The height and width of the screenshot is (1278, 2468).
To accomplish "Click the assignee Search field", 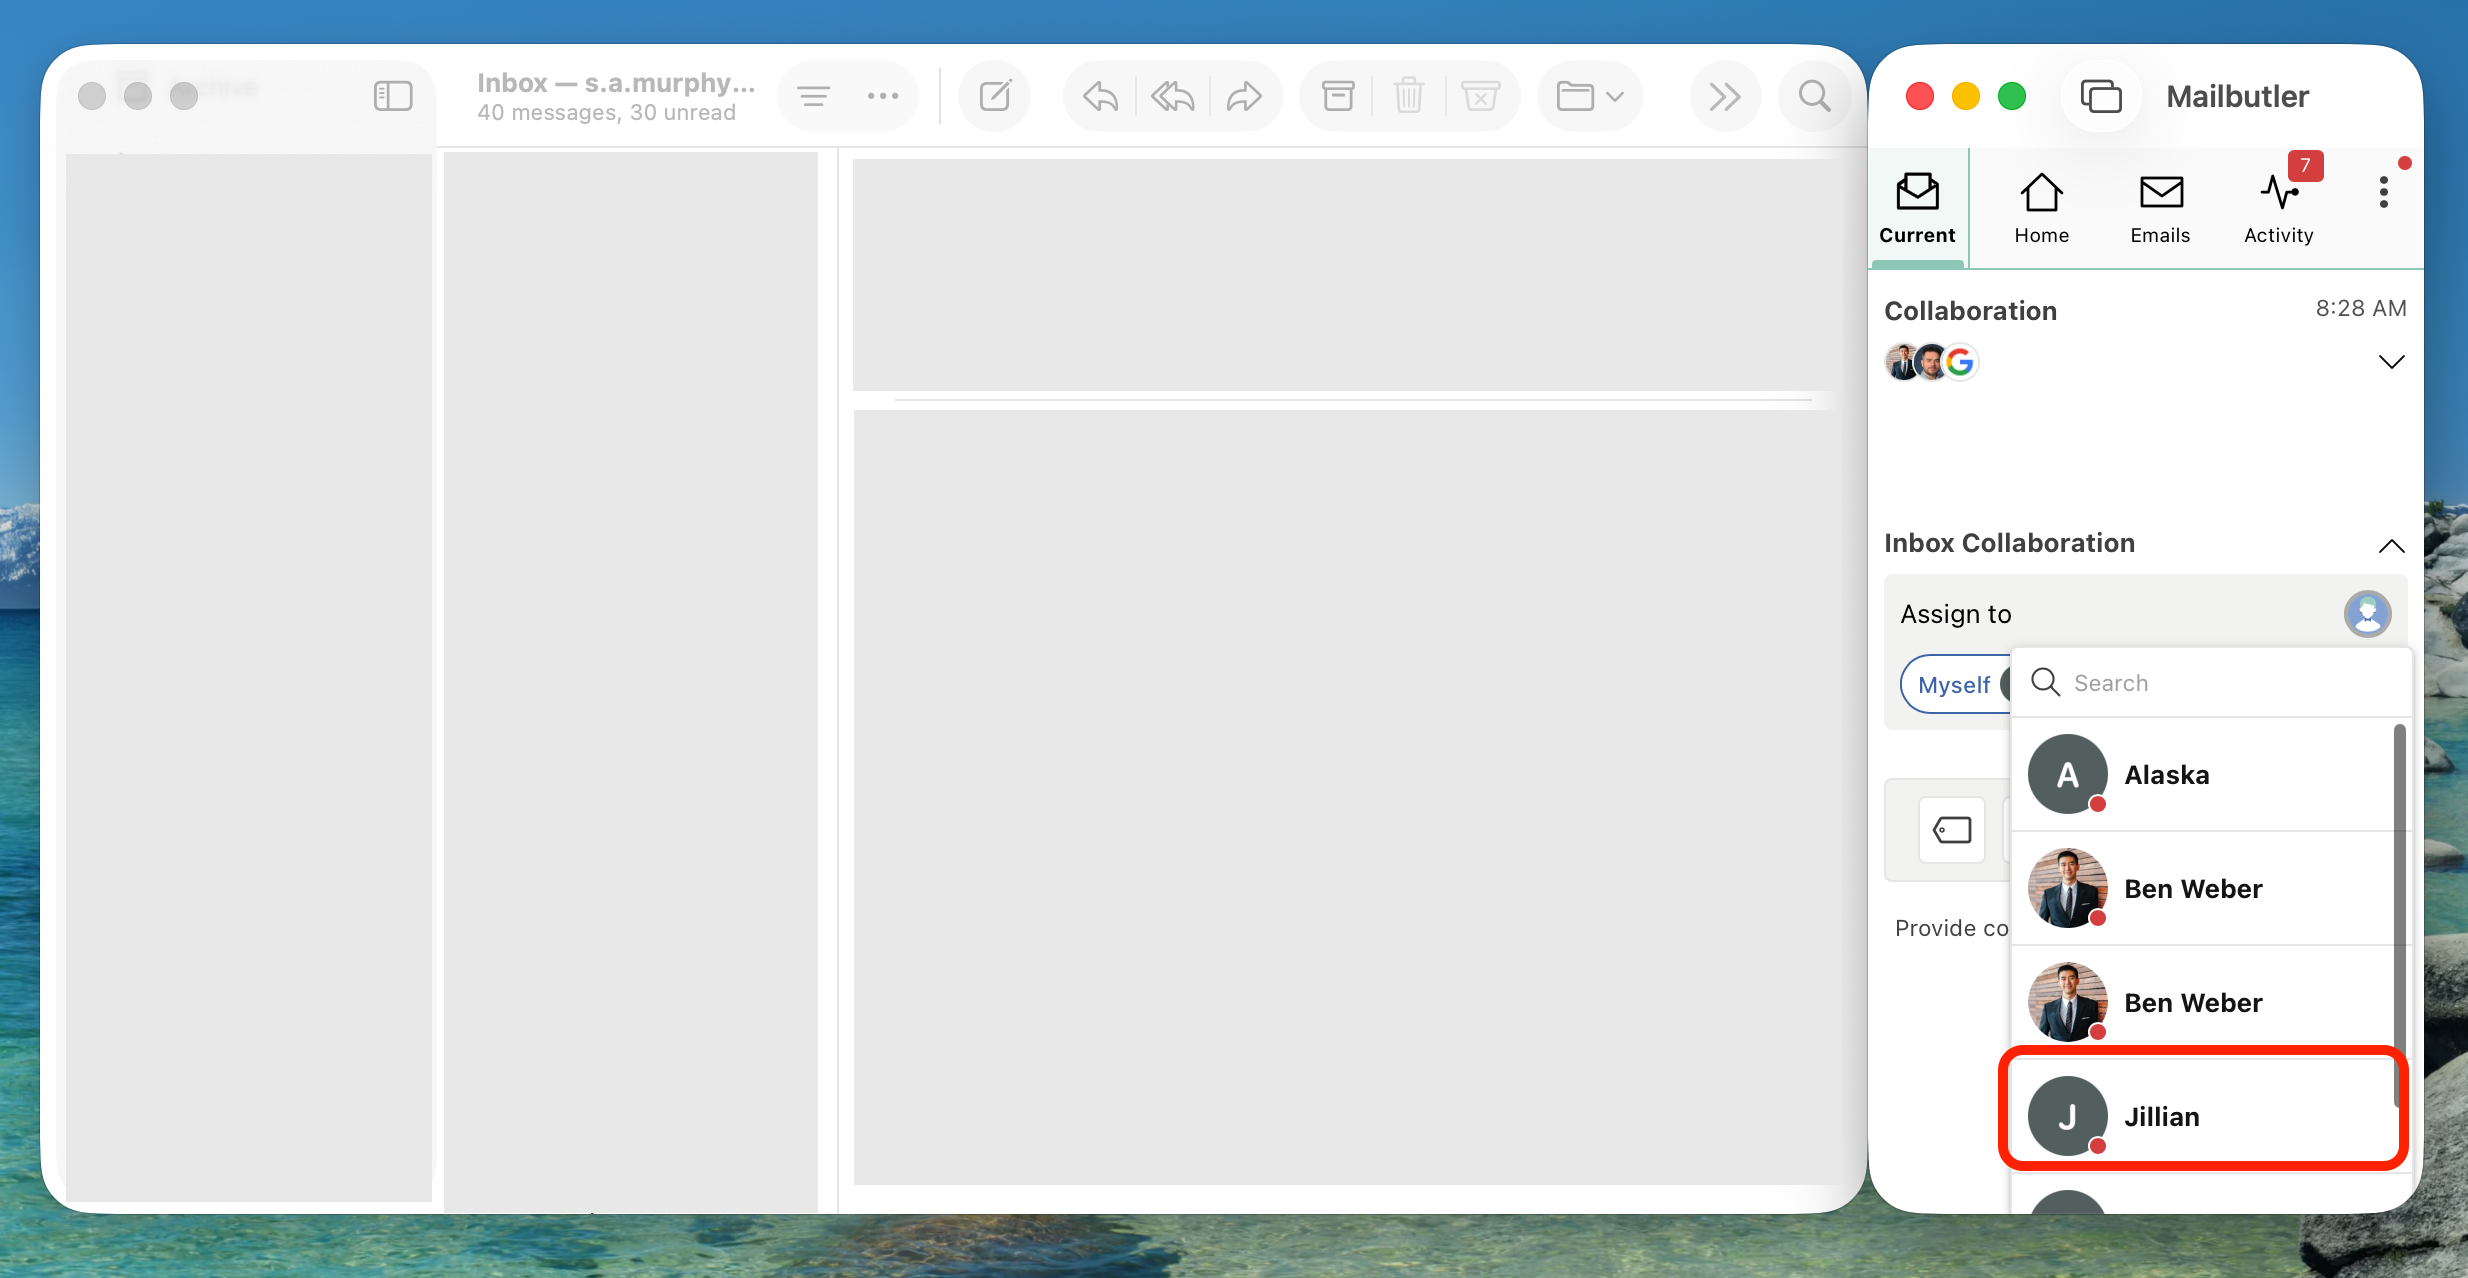I will coord(2212,683).
